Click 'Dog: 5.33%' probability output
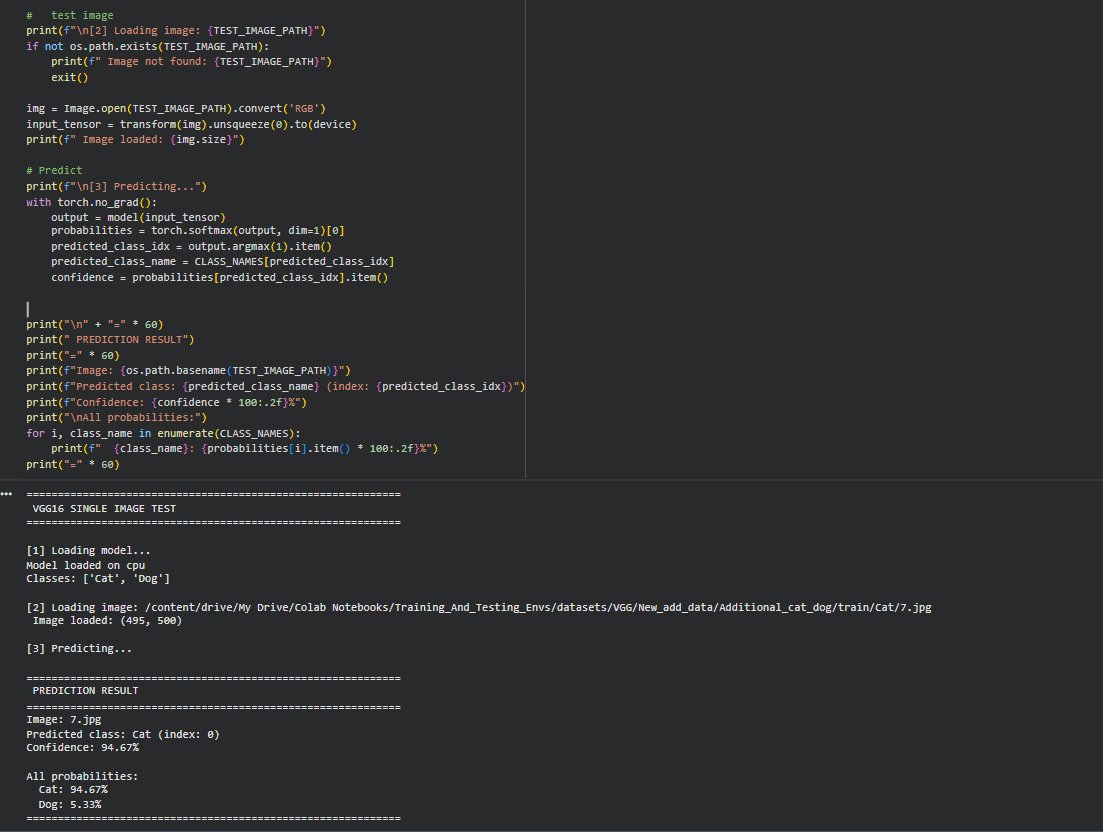 tap(70, 805)
